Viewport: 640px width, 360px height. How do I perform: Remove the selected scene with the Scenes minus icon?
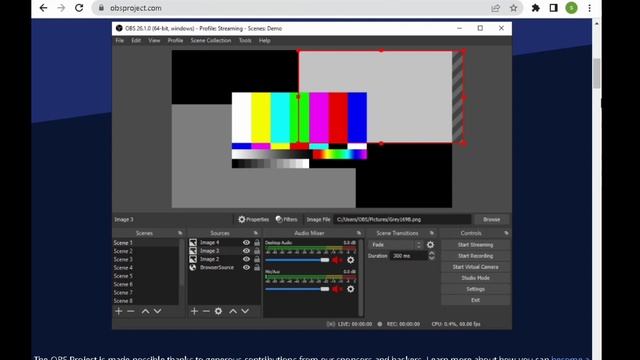131,311
